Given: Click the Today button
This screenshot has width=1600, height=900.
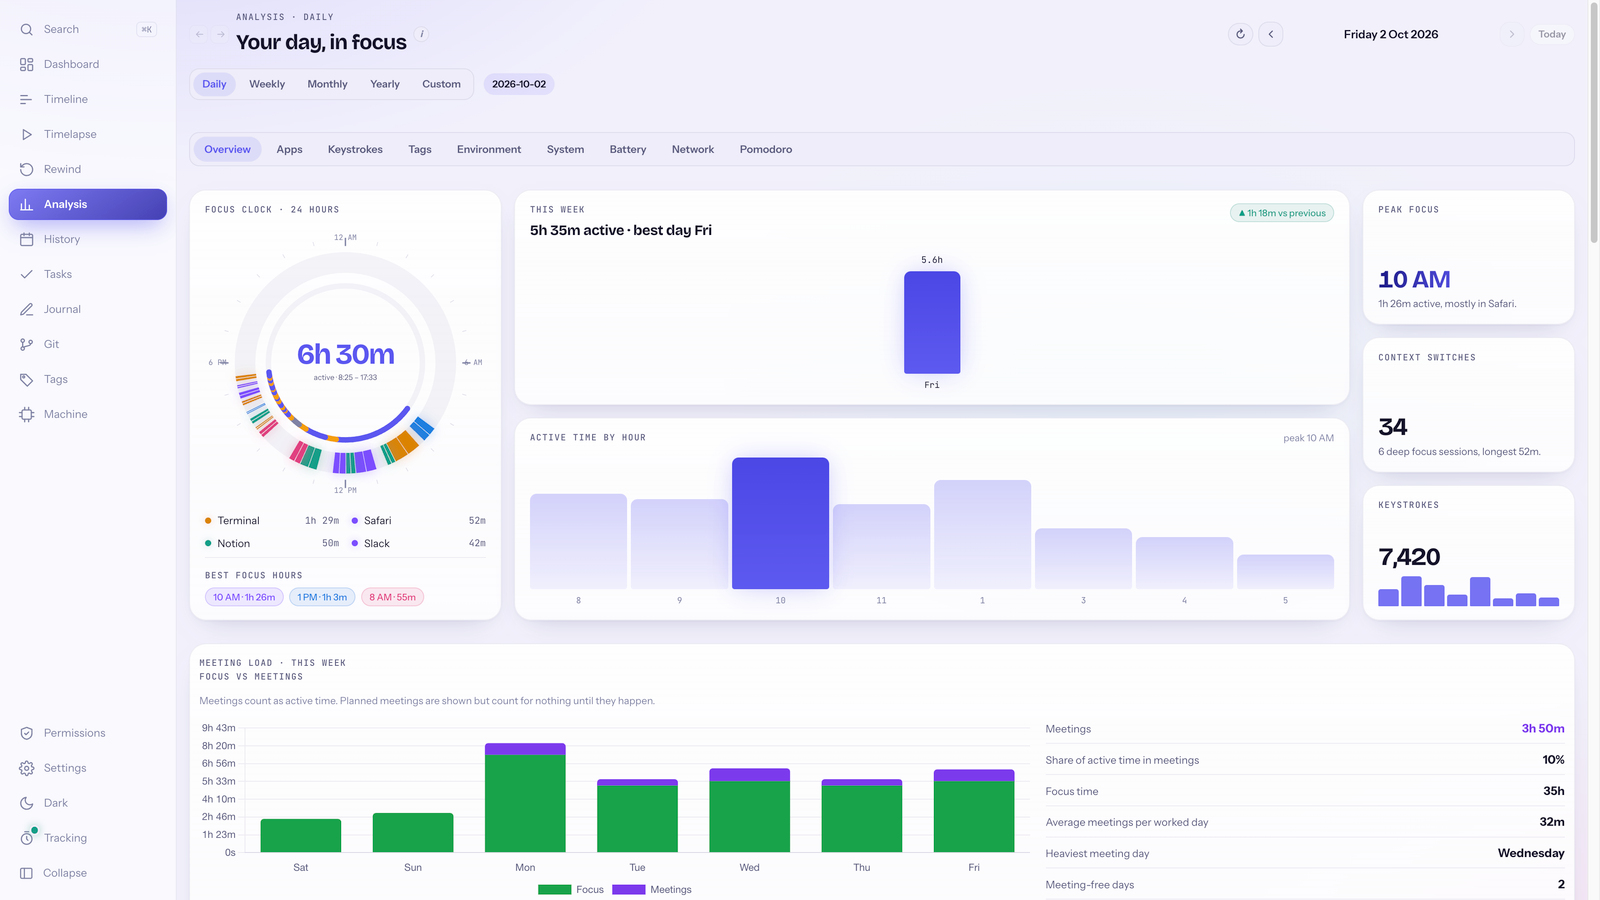Looking at the screenshot, I should tap(1552, 34).
